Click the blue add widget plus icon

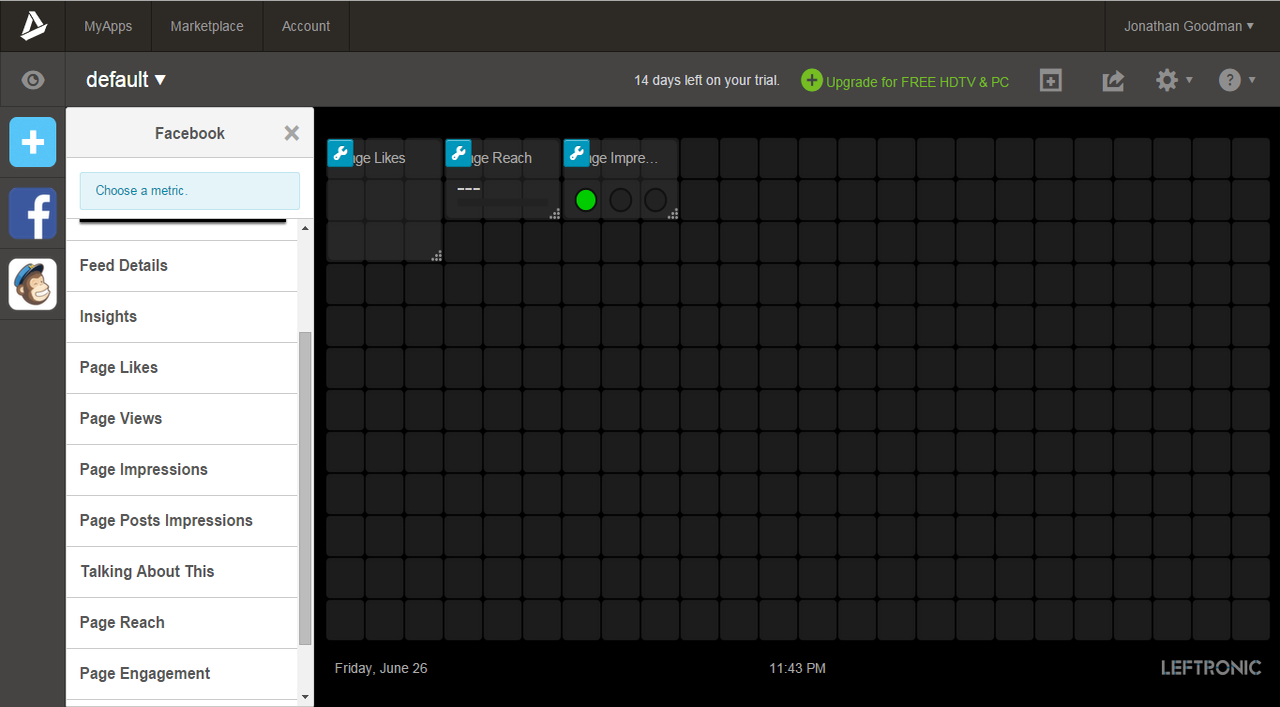point(33,142)
